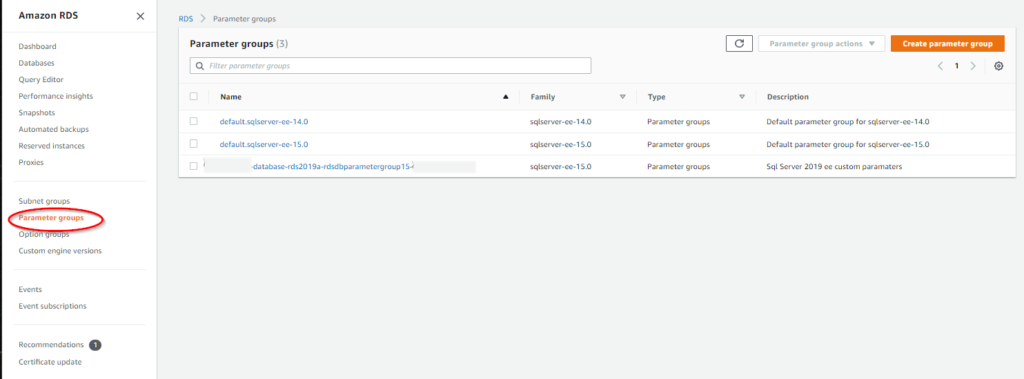
Task: Click the Amazon RDS sidebar title
Action: [48, 16]
